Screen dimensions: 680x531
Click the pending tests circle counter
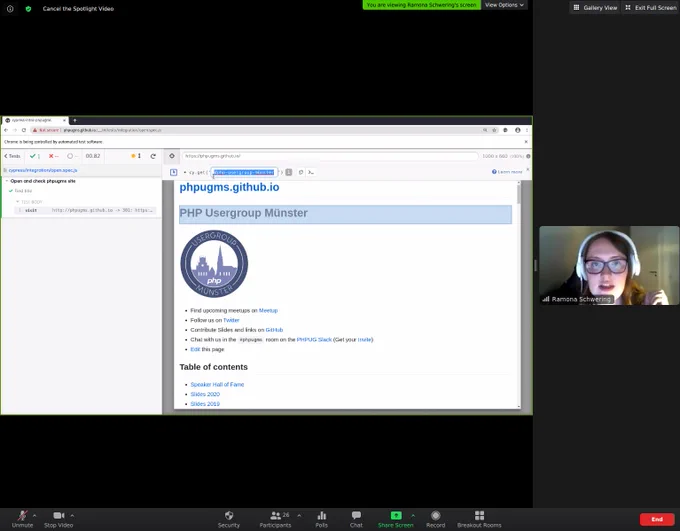[x=72, y=156]
